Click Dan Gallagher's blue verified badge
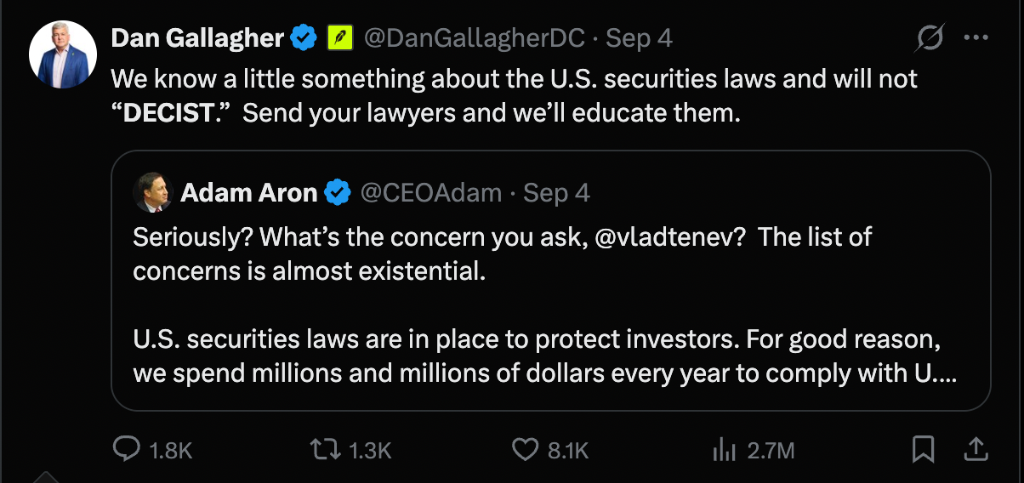 click(x=304, y=39)
